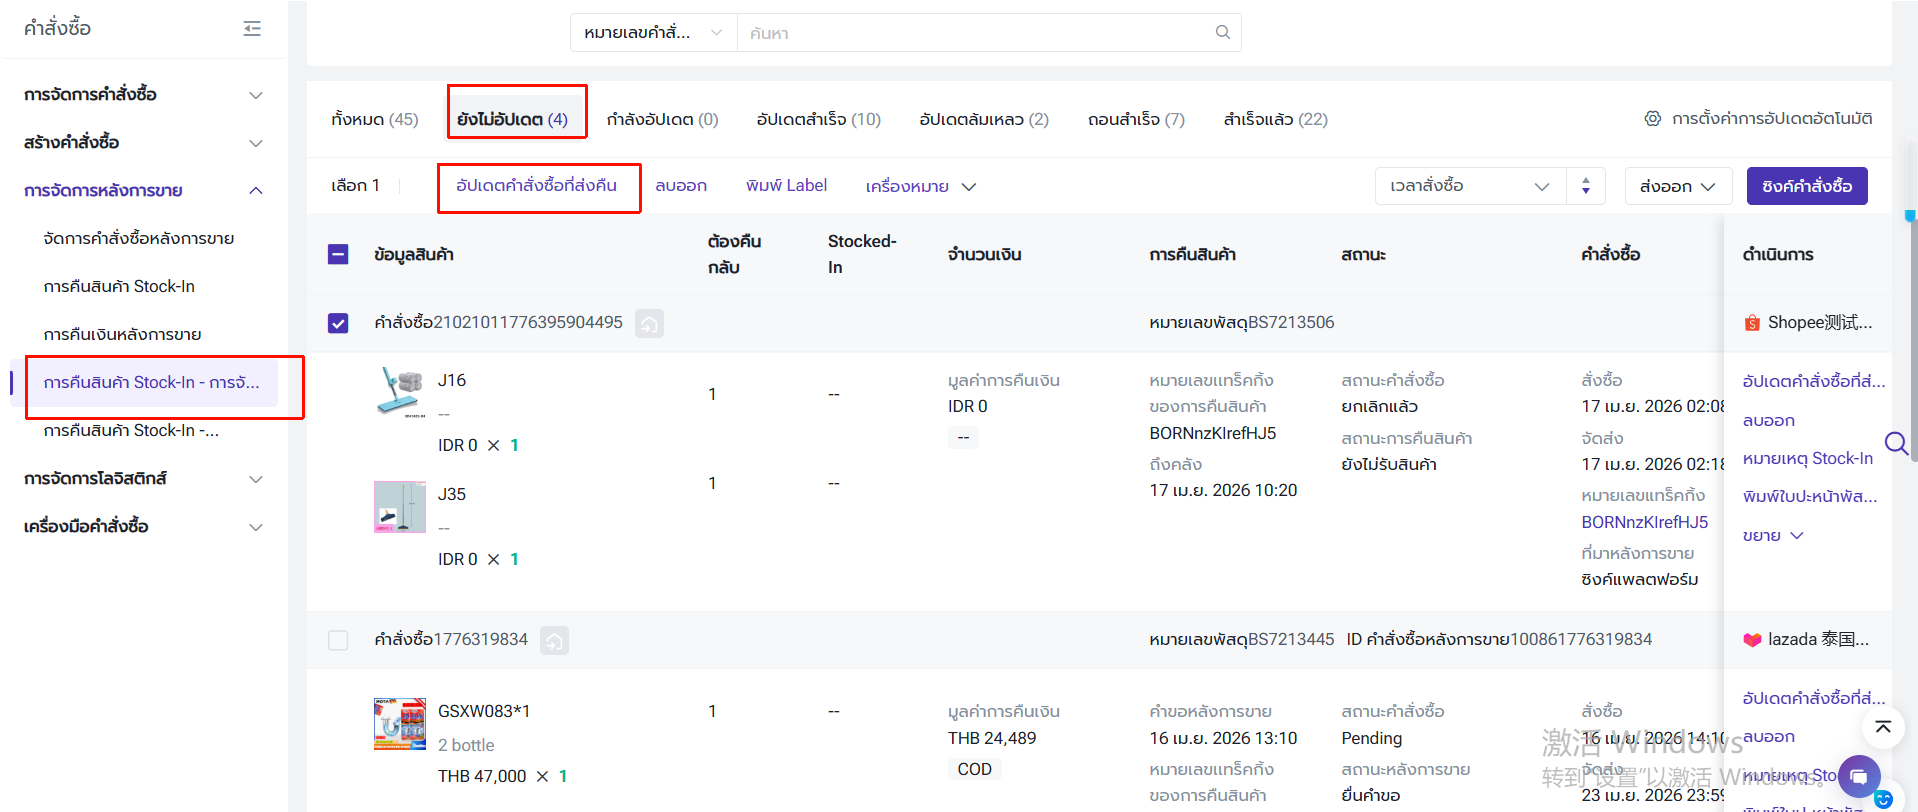The width and height of the screenshot is (1918, 812).
Task: Open the ส่งออก export dropdown
Action: coord(1677,186)
